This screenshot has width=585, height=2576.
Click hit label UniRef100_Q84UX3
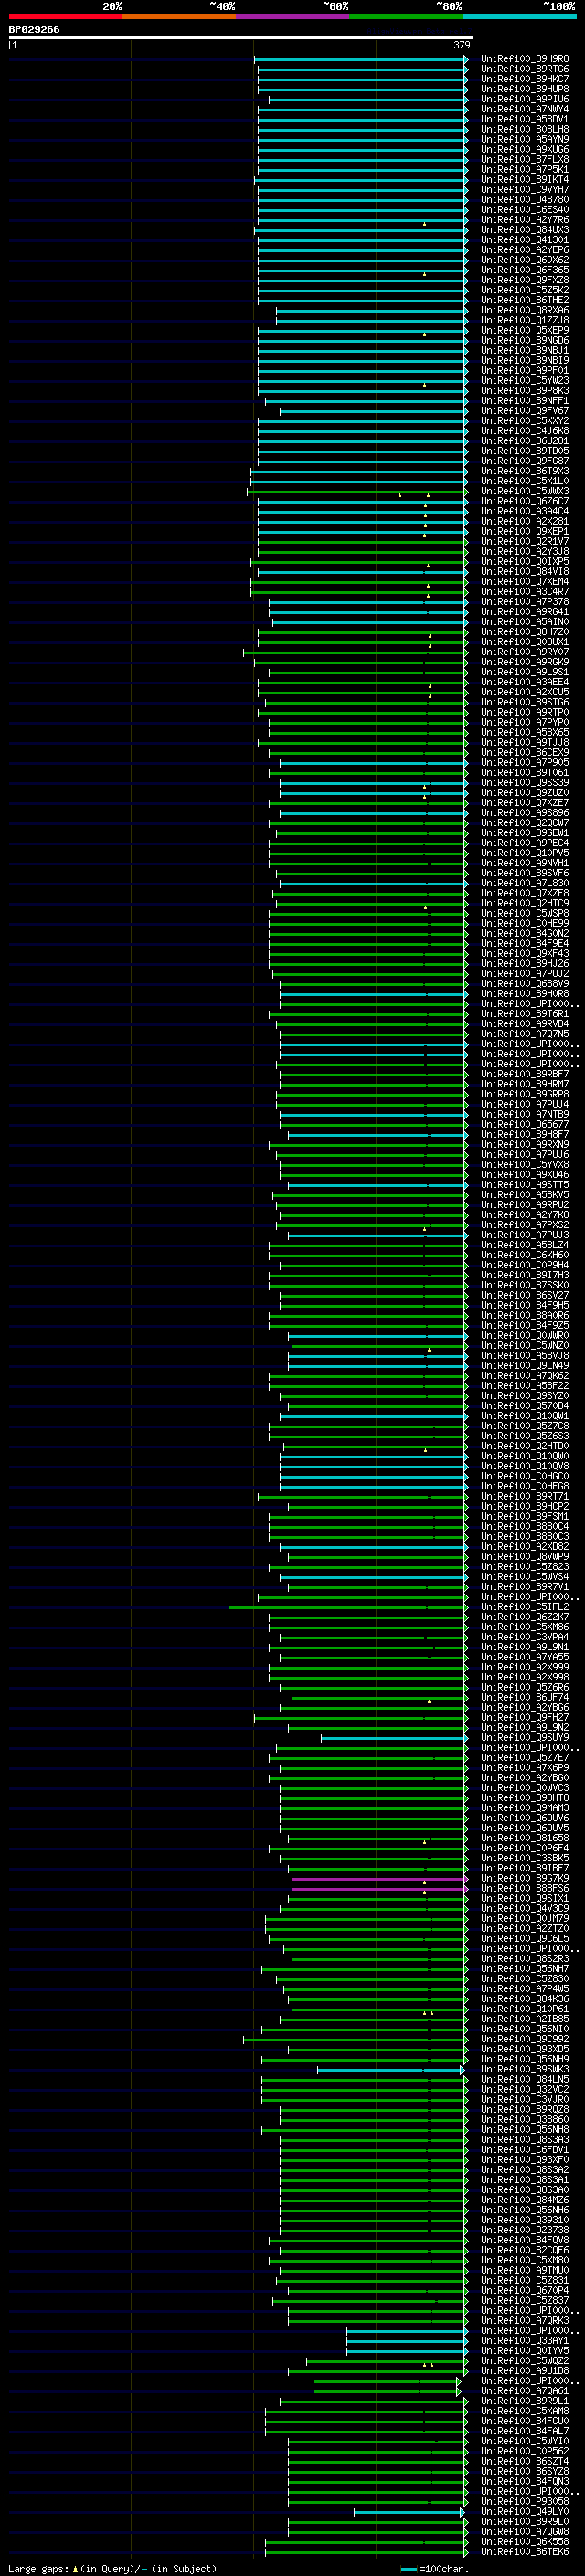[525, 230]
